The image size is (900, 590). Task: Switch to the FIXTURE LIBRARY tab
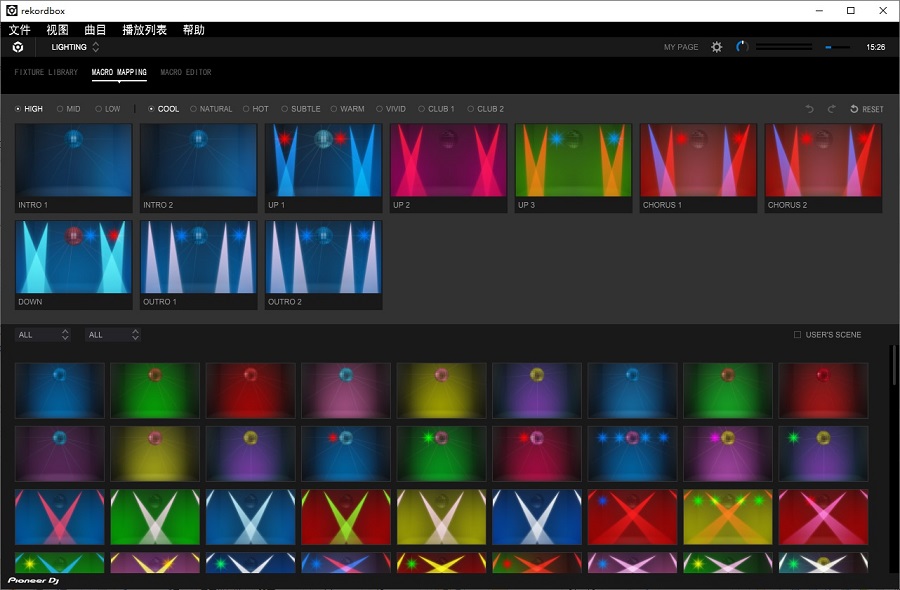tap(46, 72)
